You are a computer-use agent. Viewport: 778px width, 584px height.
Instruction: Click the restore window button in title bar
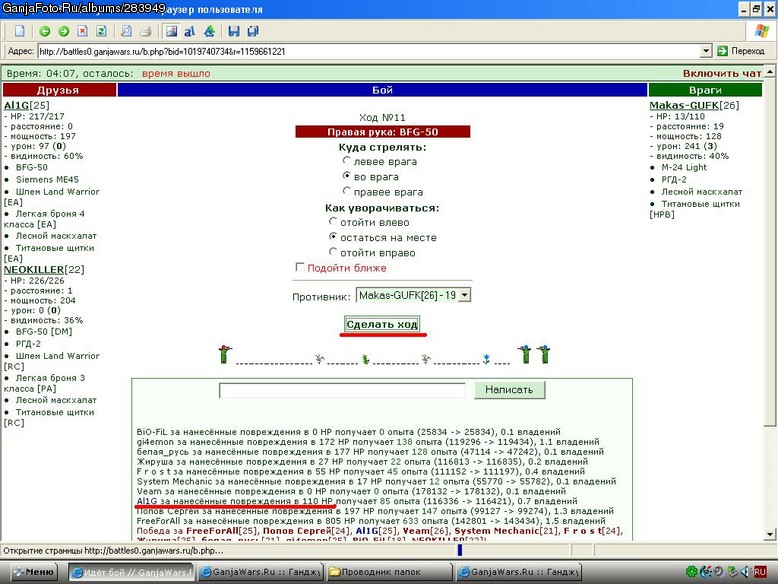pyautogui.click(x=756, y=9)
